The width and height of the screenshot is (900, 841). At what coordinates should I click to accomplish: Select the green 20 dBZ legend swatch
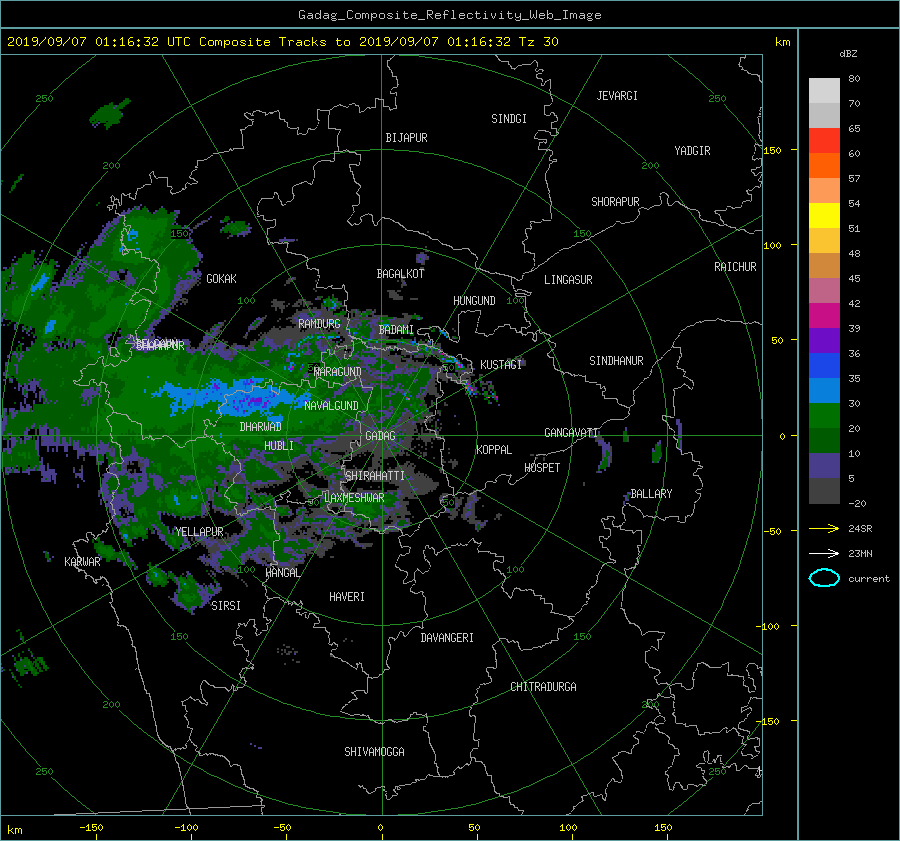pos(824,416)
